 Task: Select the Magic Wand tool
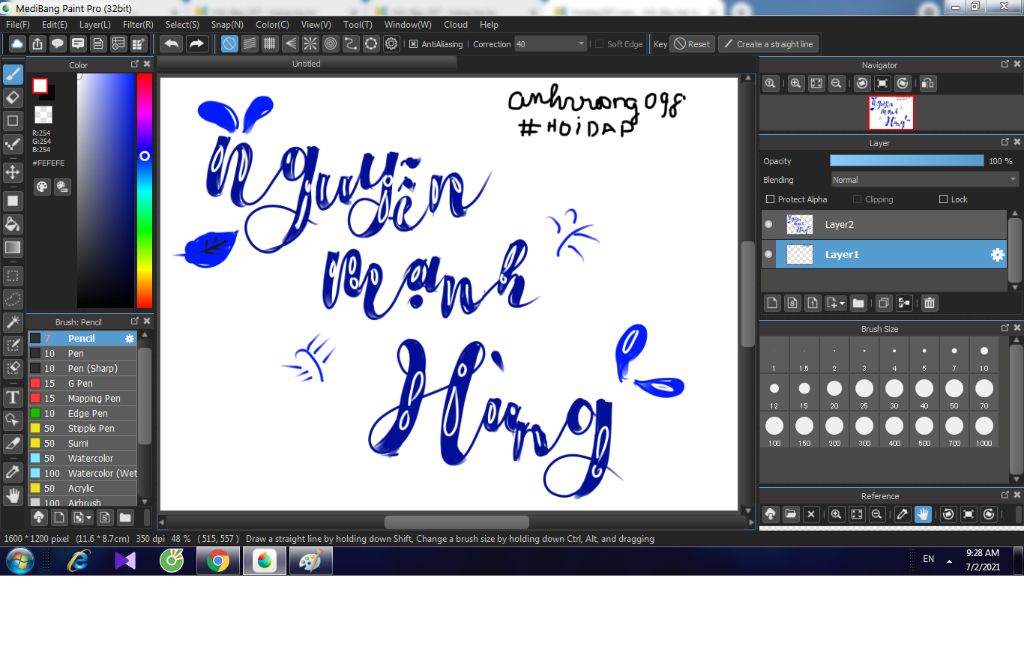12,322
